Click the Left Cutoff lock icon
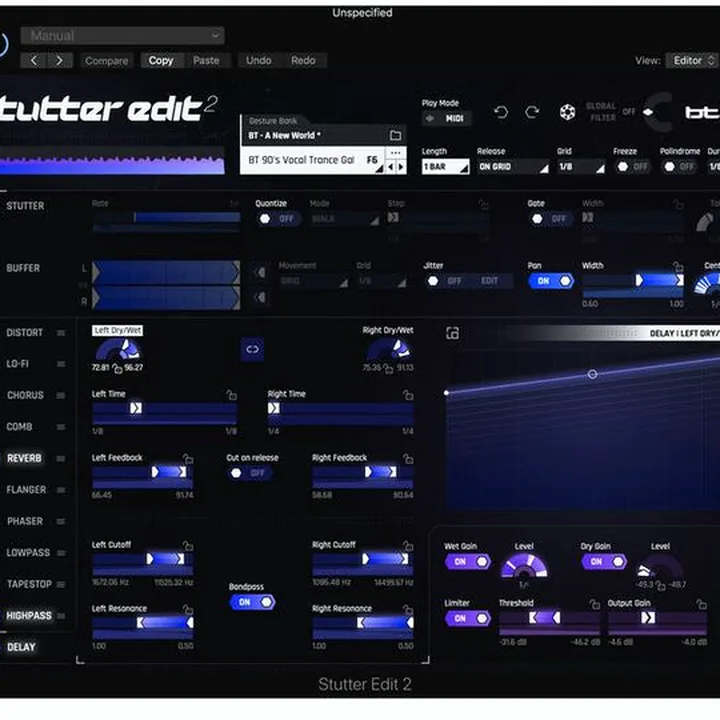The image size is (720, 720). [188, 545]
